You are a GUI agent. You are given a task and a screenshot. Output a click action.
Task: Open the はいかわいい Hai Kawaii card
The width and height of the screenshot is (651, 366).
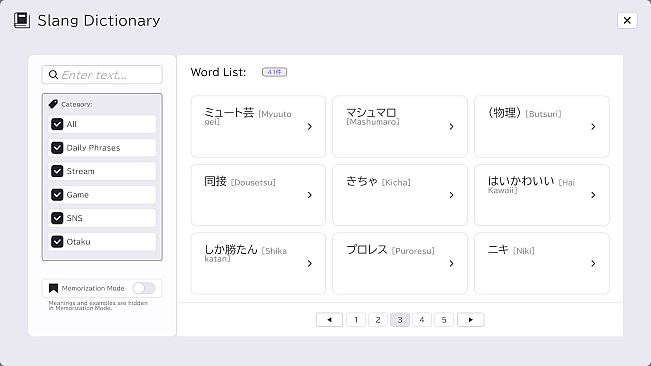click(542, 195)
